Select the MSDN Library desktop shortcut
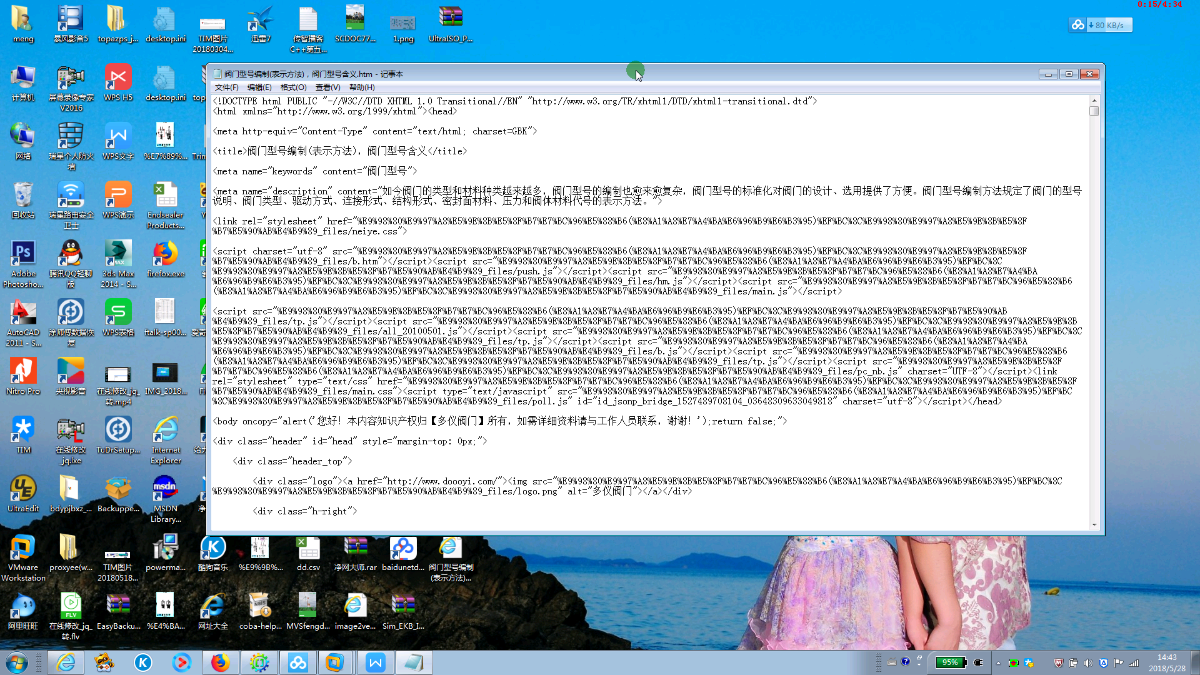This screenshot has width=1200, height=675. (165, 498)
